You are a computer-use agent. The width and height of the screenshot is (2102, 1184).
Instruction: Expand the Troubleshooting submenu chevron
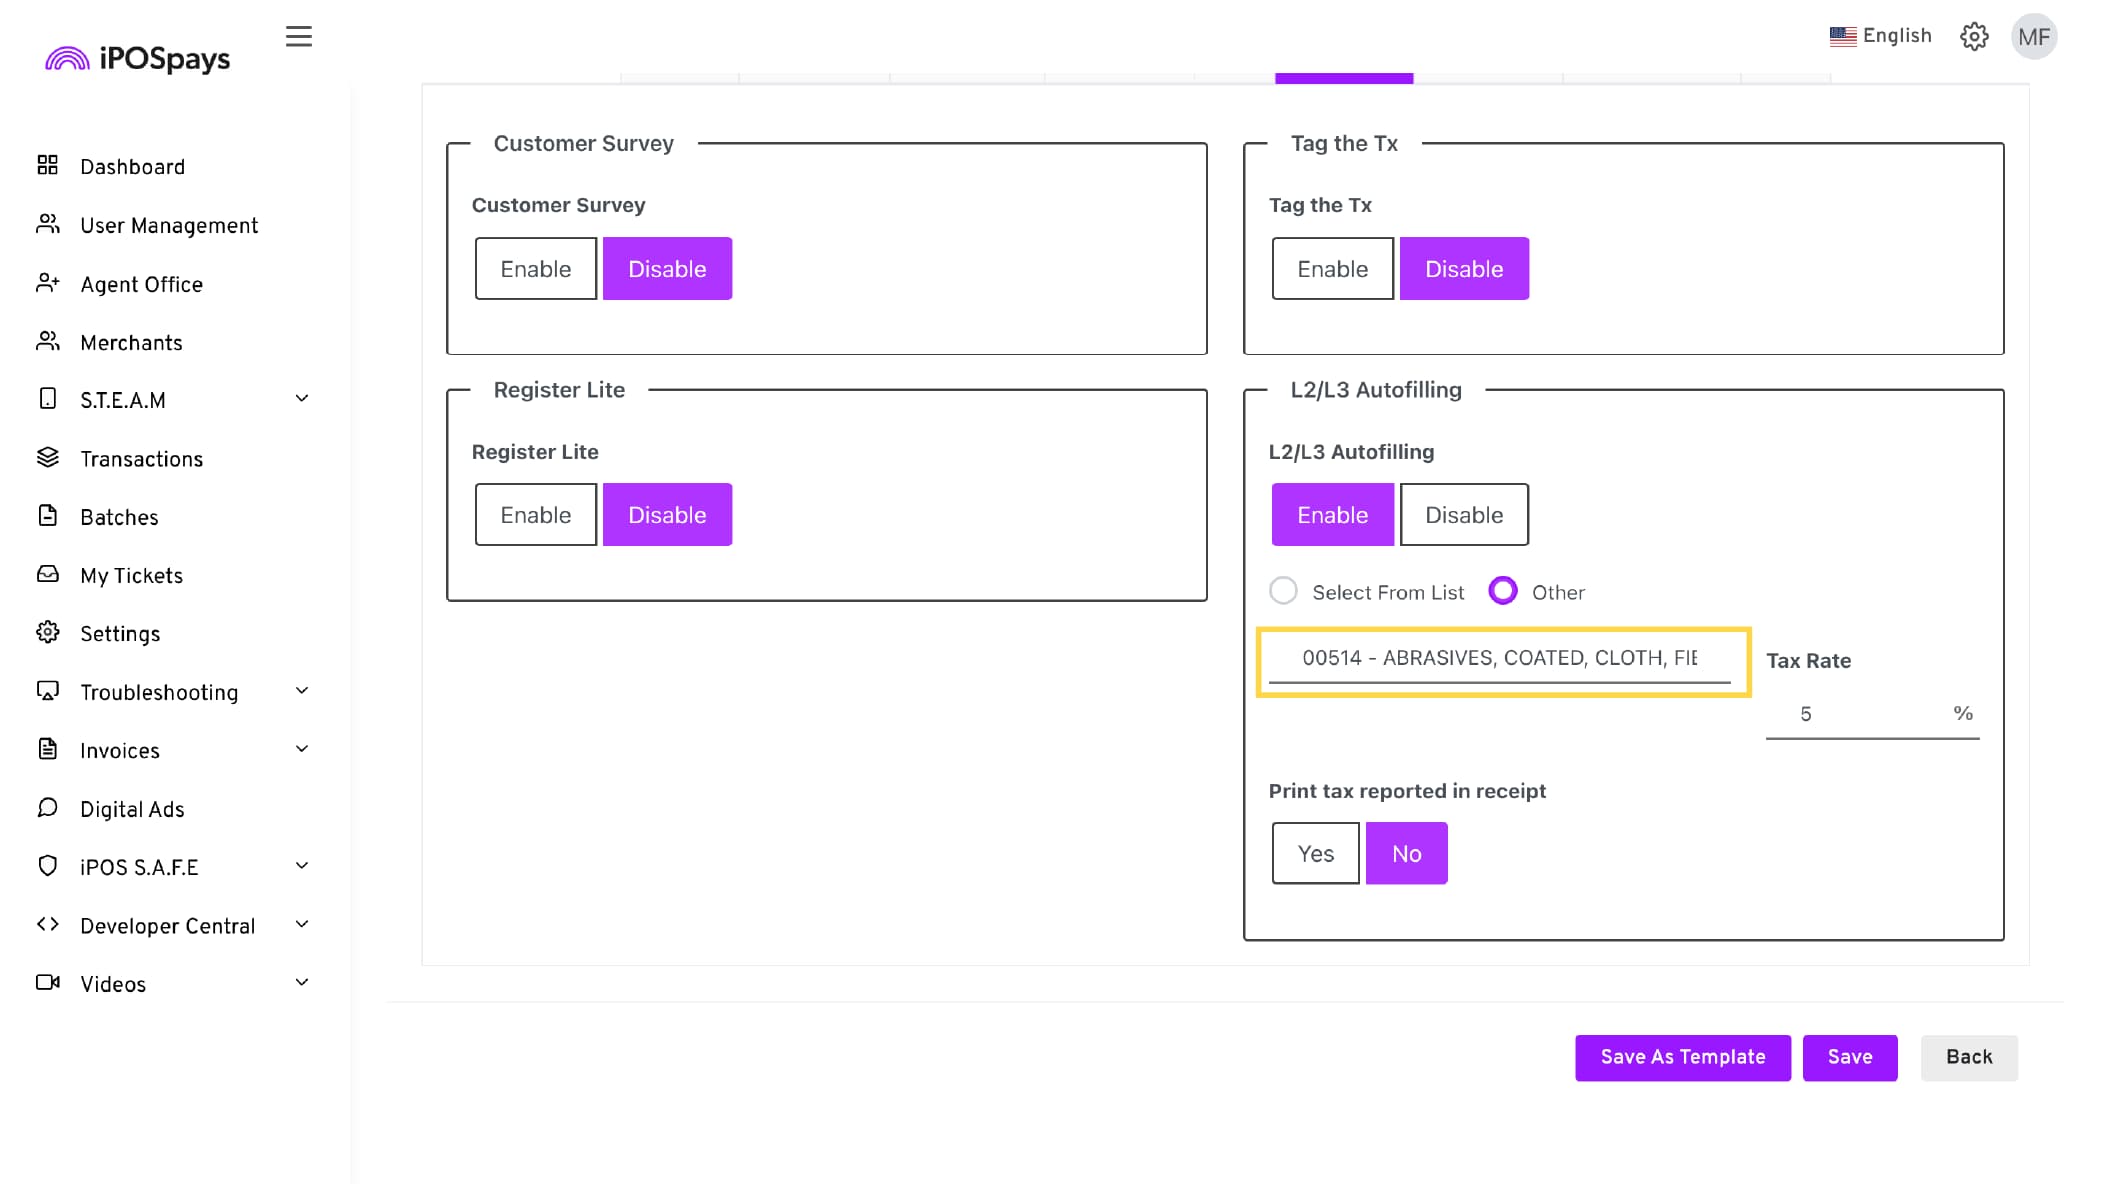tap(302, 691)
